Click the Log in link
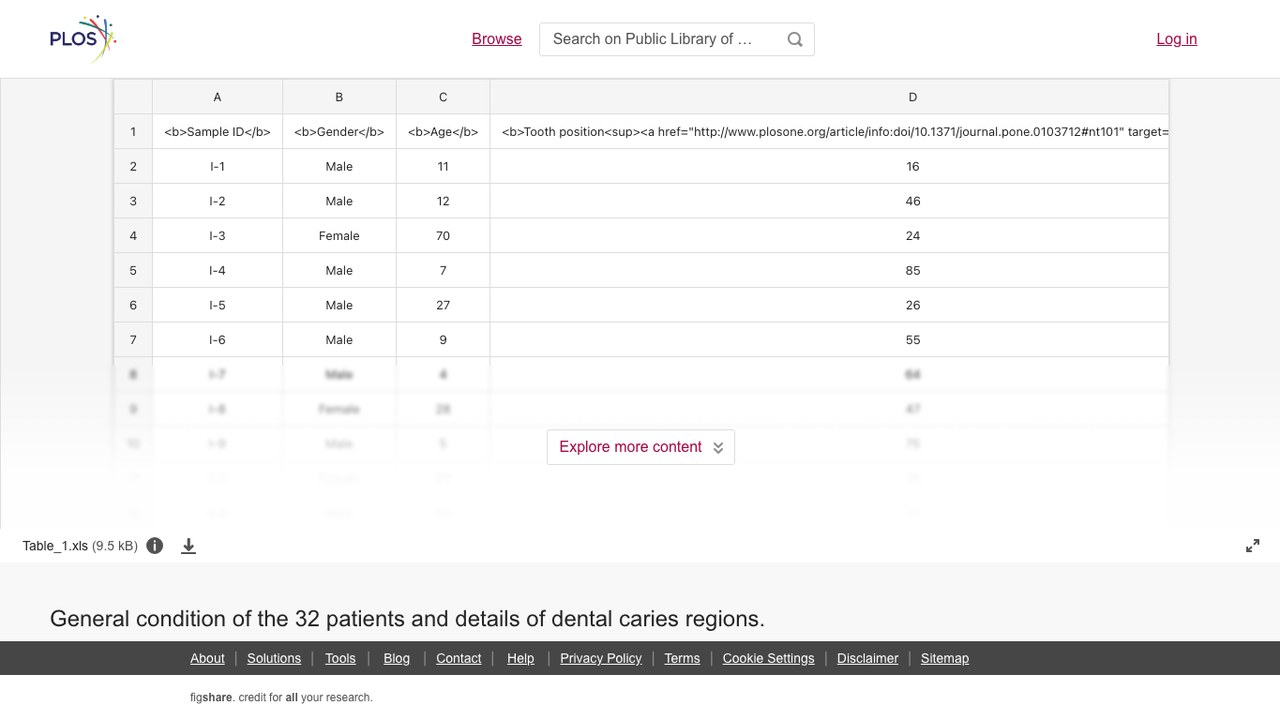The height and width of the screenshot is (720, 1280). (1177, 39)
